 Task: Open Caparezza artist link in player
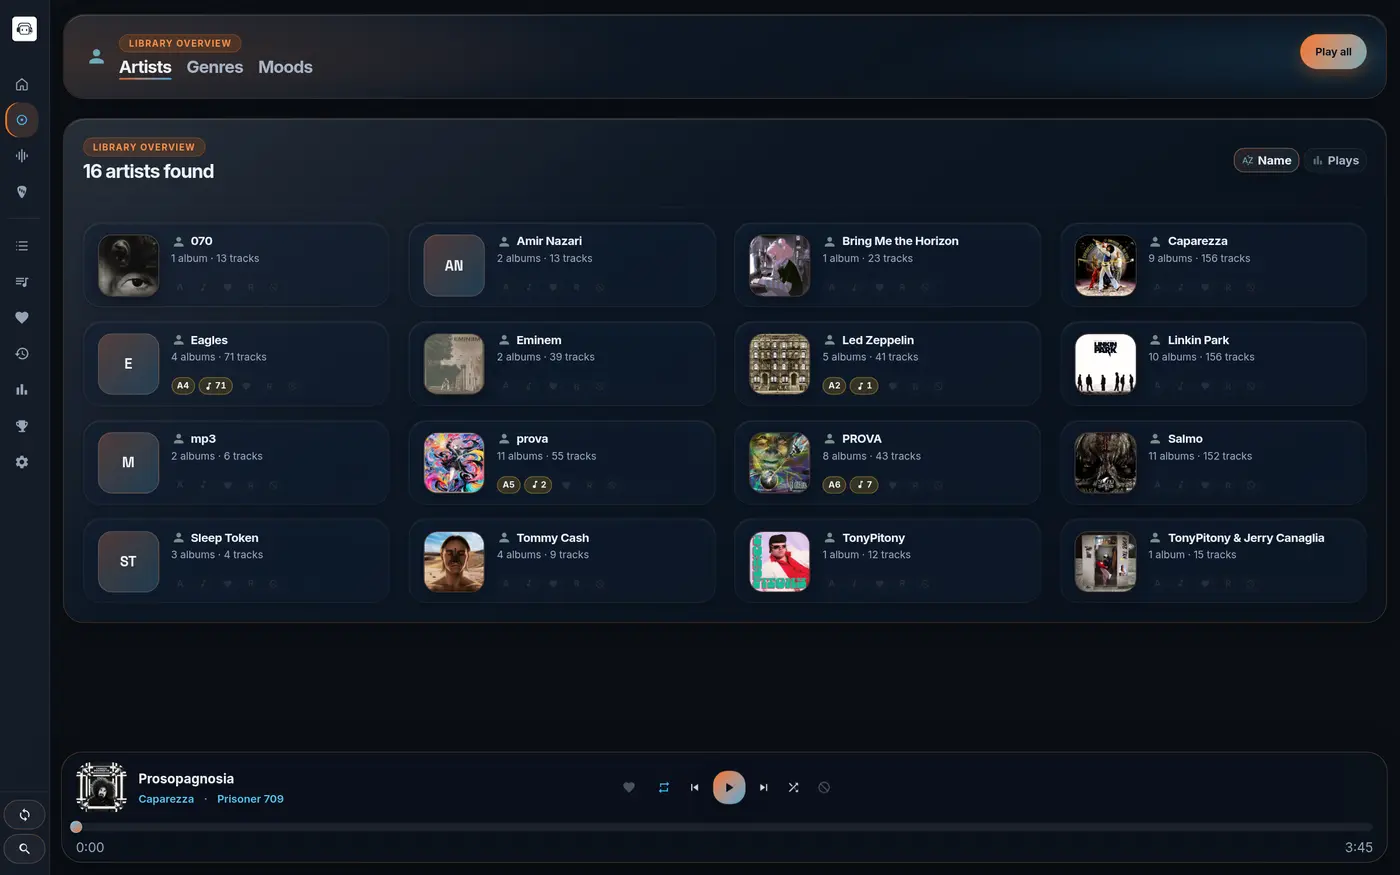pos(166,799)
